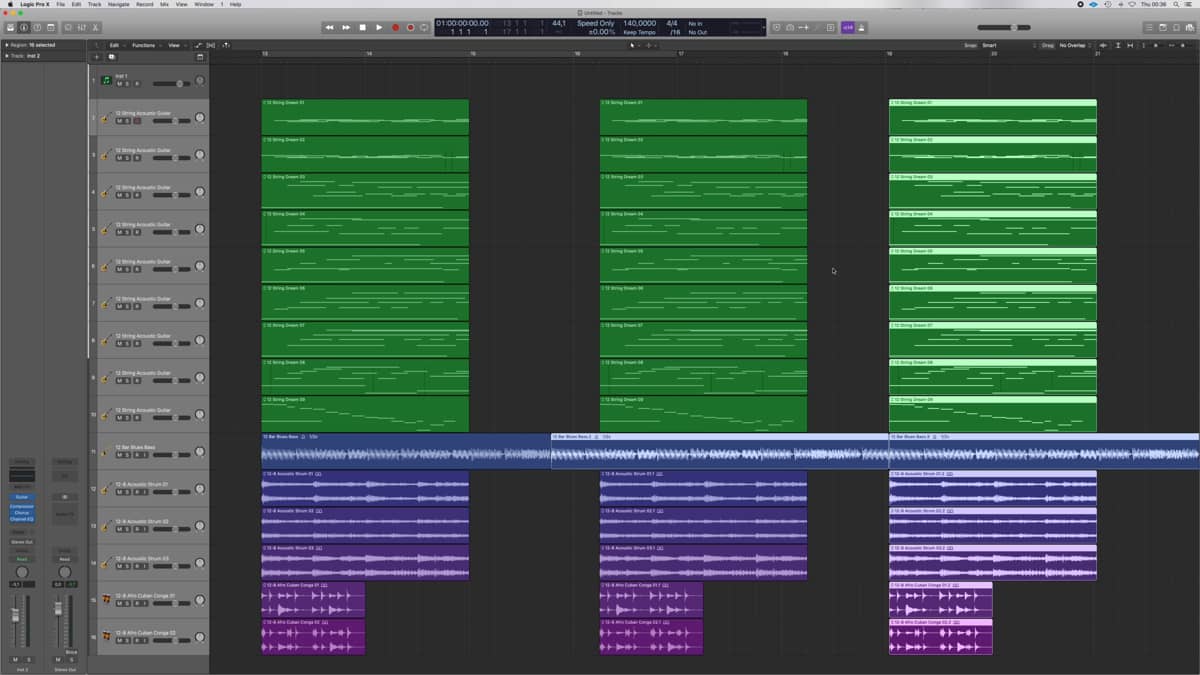This screenshot has height=675, width=1200.
Task: Toggle Catch Playhead button
Action: tap(226, 45)
